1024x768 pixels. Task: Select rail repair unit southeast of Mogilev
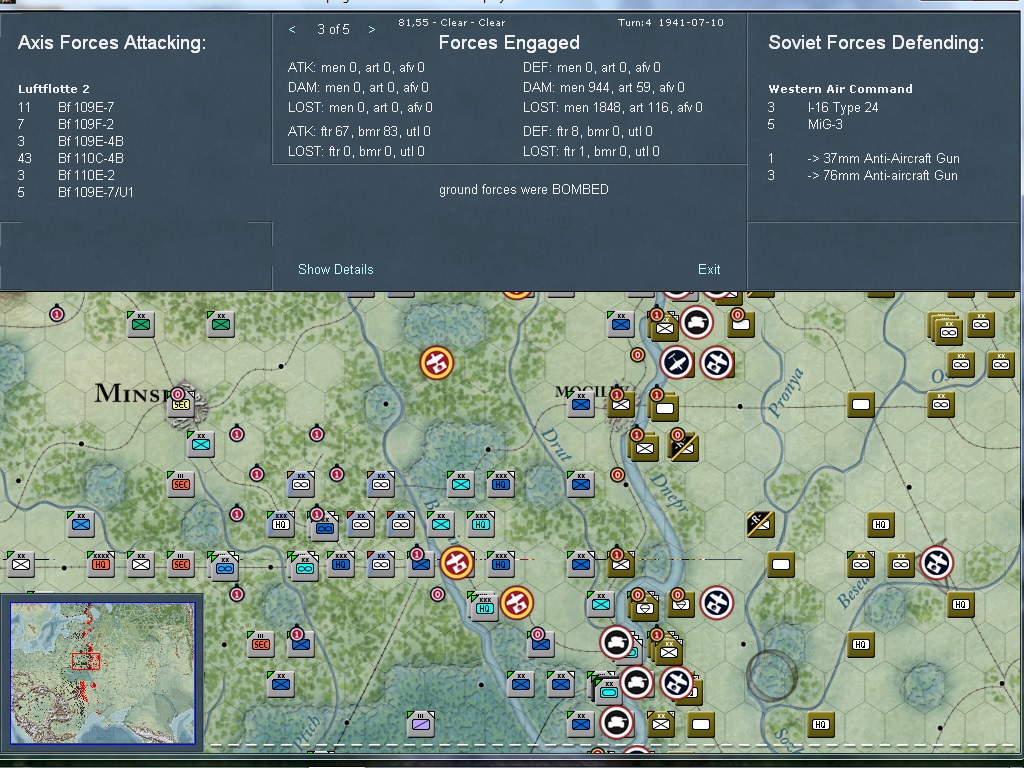click(684, 447)
